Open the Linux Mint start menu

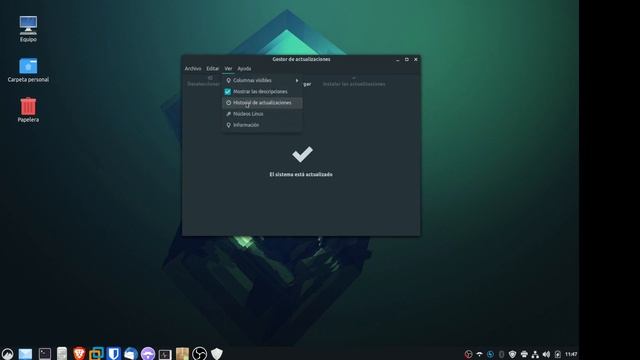7,353
